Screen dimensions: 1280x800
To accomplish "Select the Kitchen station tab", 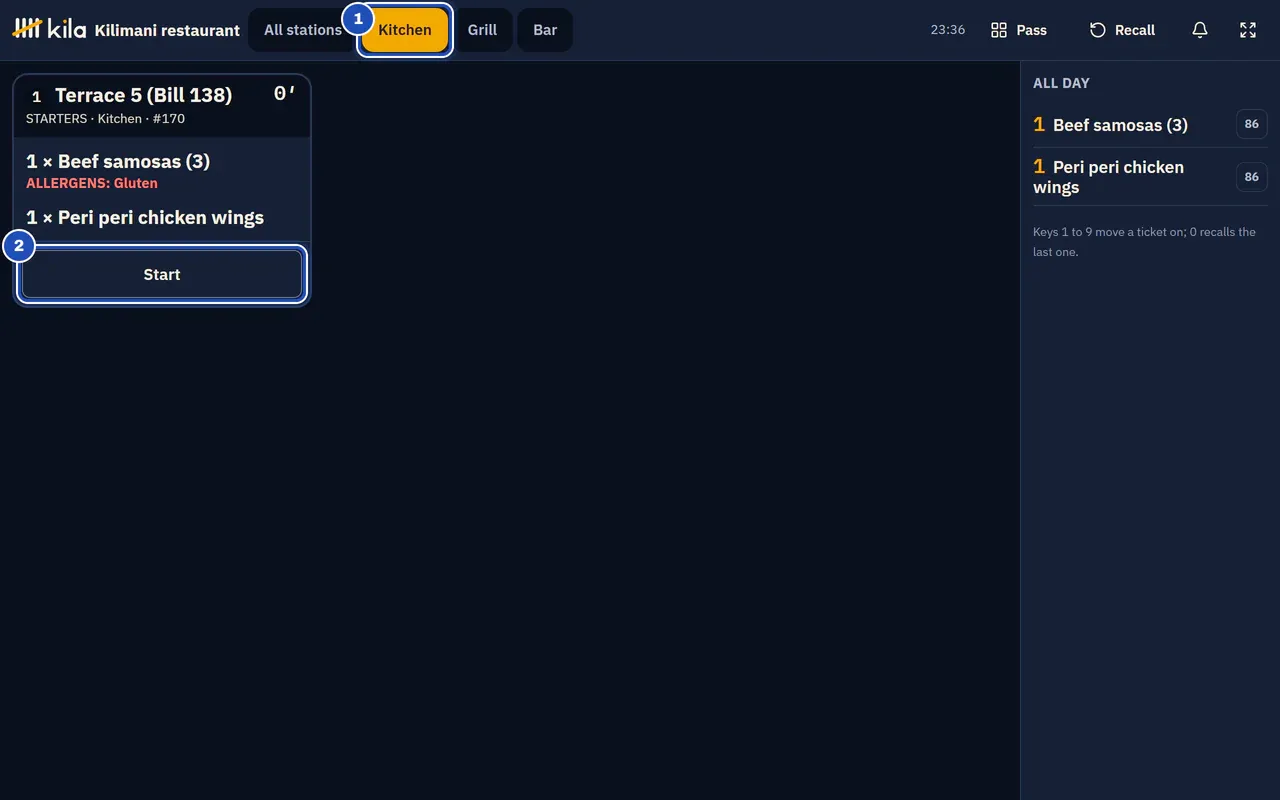I will tap(405, 30).
